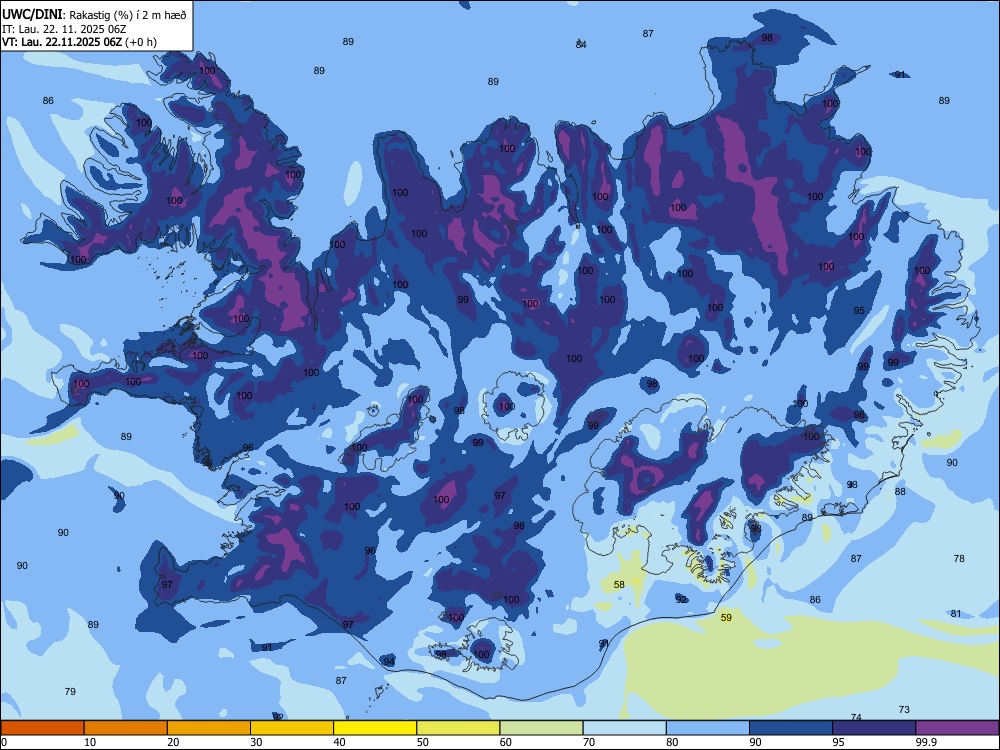1000x750 pixels.
Task: Click the purple above-99.9 legend swatch
Action: click(957, 728)
